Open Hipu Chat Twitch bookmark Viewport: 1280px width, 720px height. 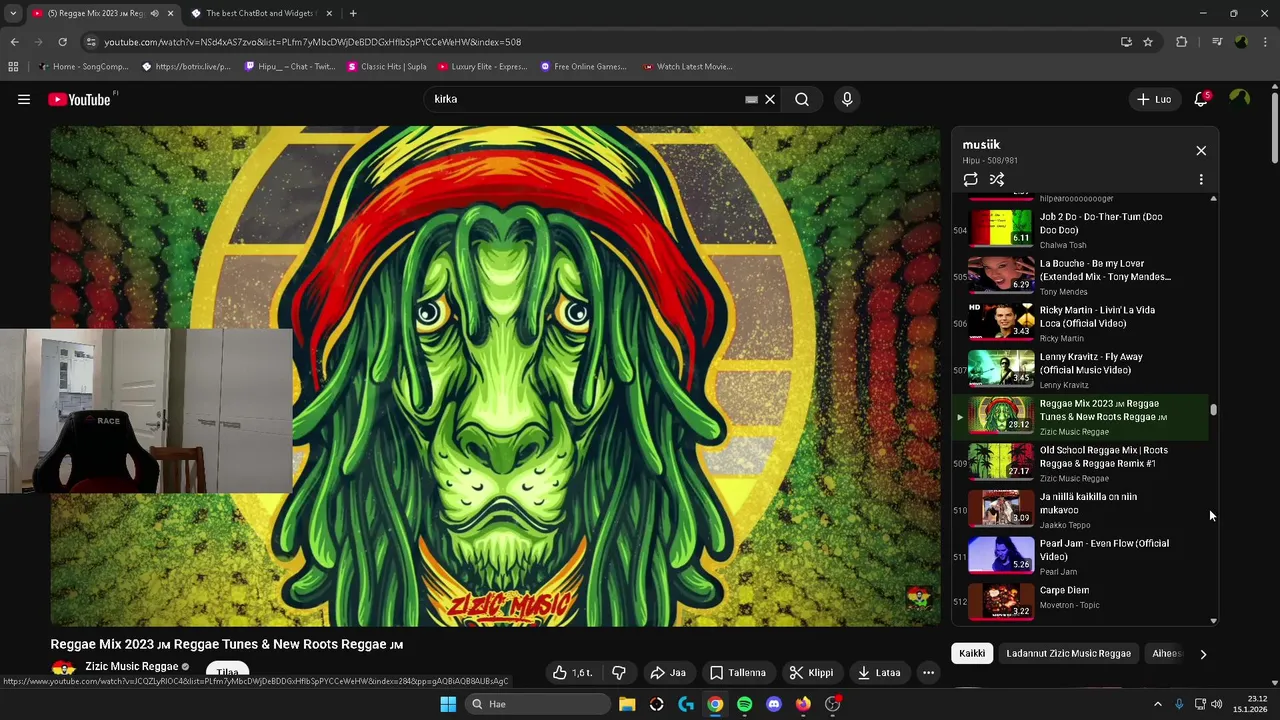click(289, 66)
